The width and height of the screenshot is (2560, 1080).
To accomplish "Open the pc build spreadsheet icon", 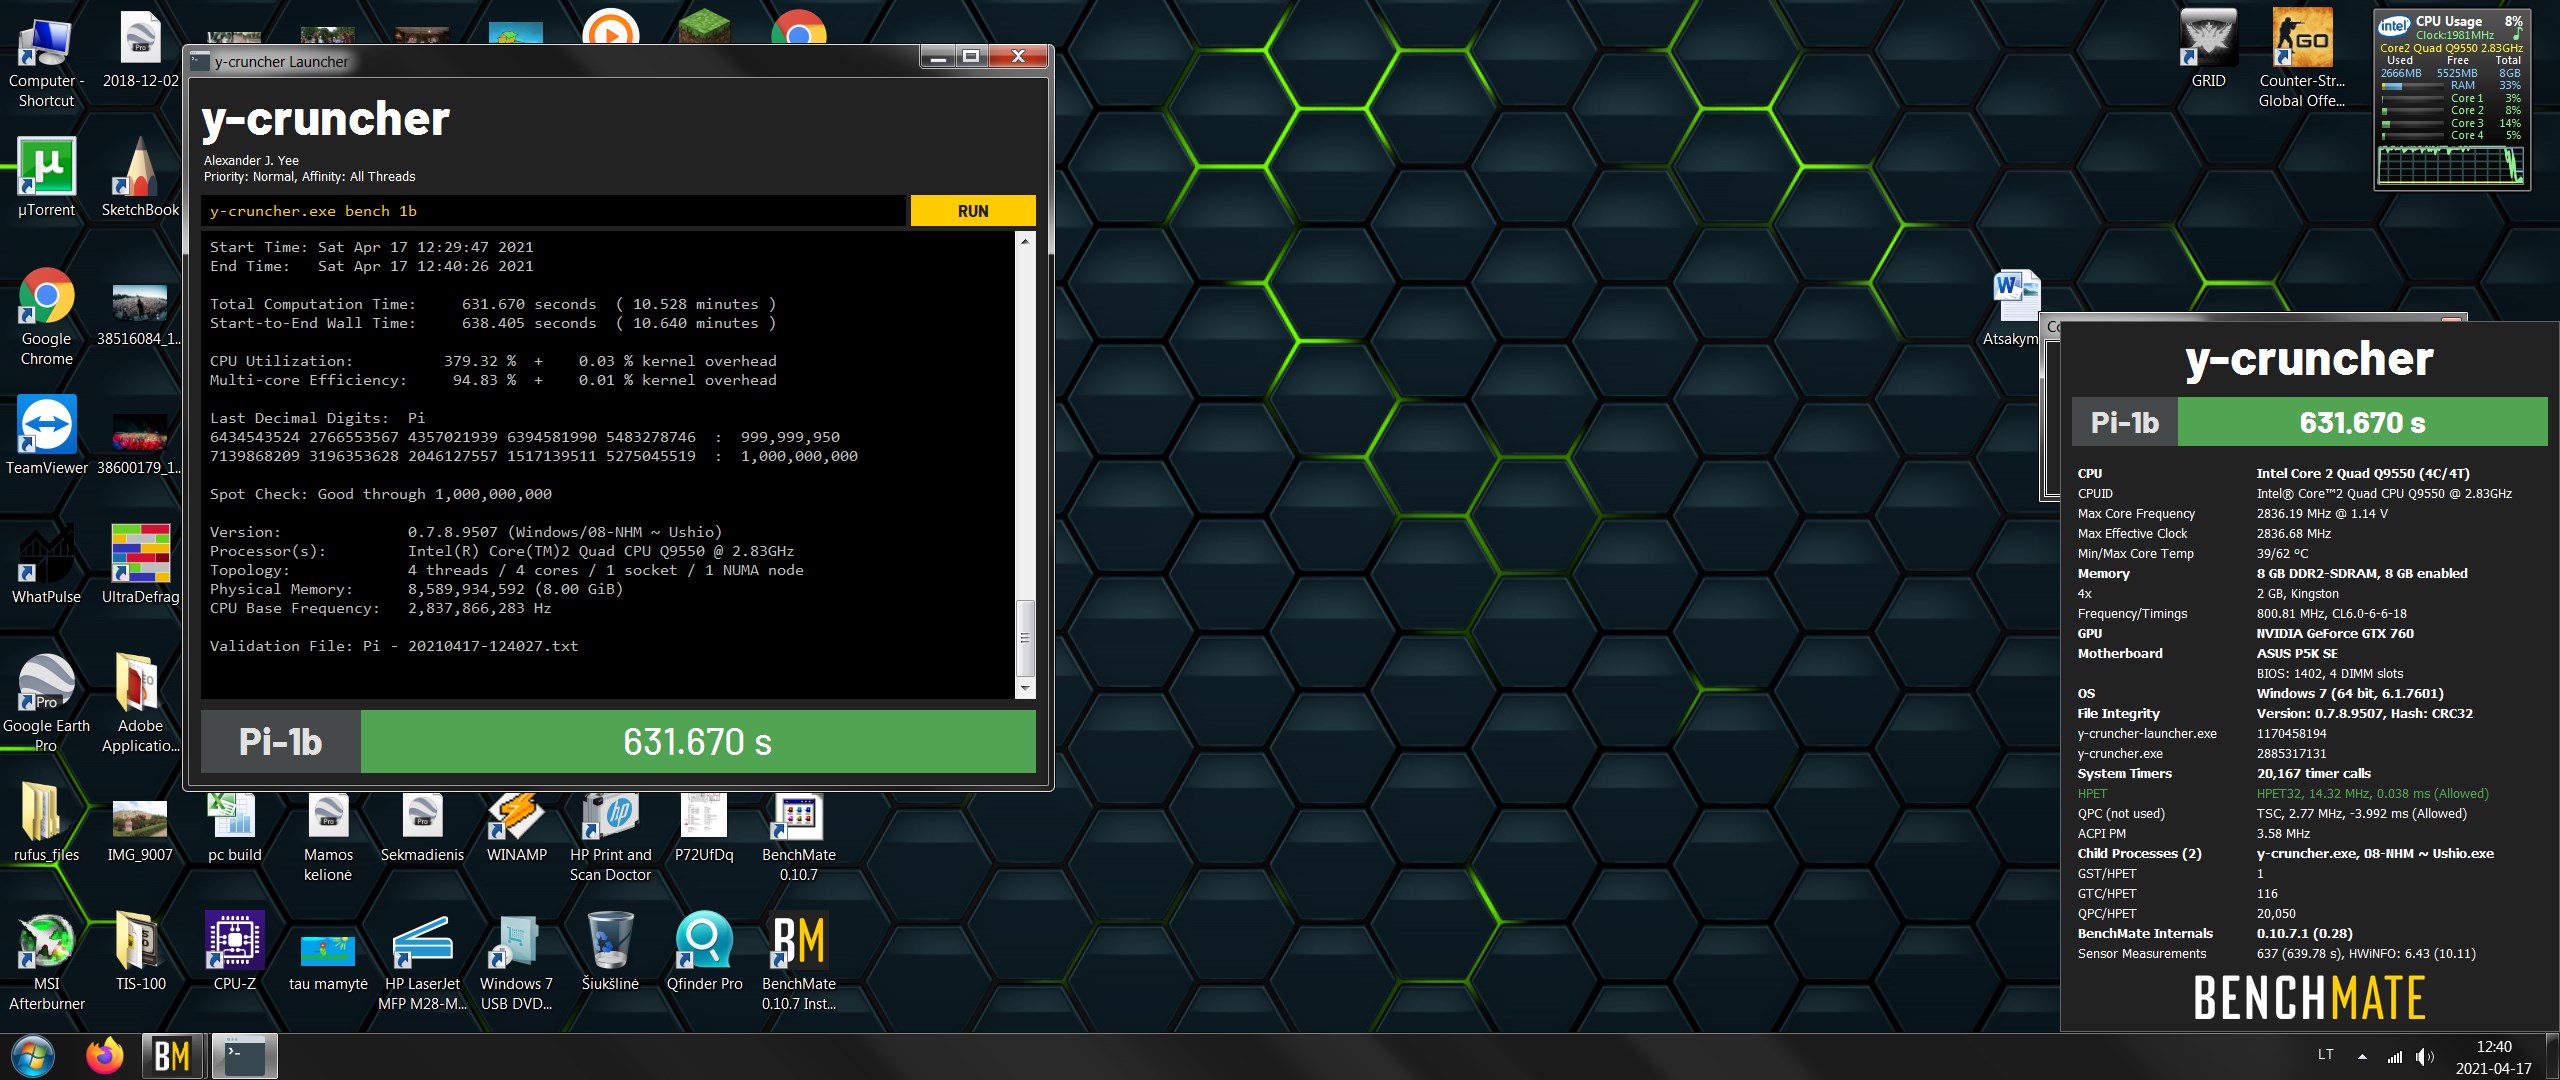I will [234, 826].
